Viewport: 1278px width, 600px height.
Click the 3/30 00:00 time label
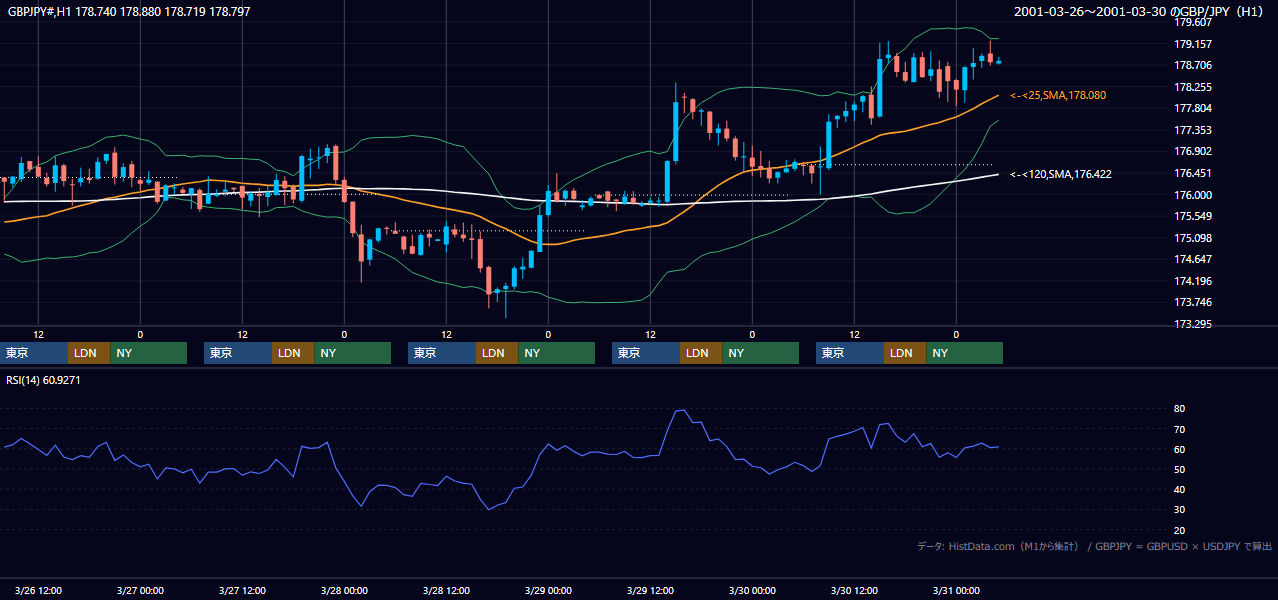(x=752, y=591)
